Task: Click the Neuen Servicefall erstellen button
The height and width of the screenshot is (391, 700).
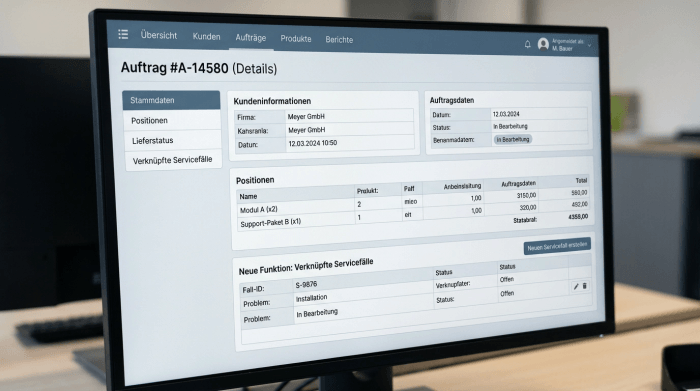Action: click(557, 246)
